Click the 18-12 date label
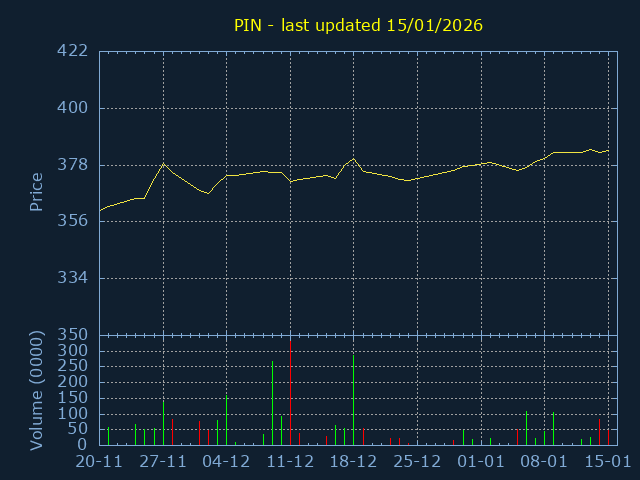640x480 pixels. click(353, 462)
